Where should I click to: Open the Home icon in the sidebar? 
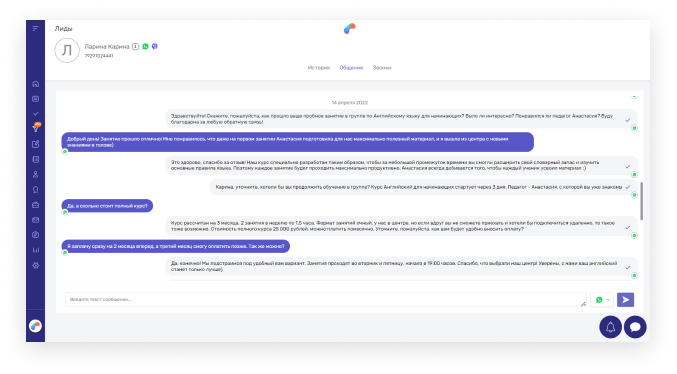(35, 84)
